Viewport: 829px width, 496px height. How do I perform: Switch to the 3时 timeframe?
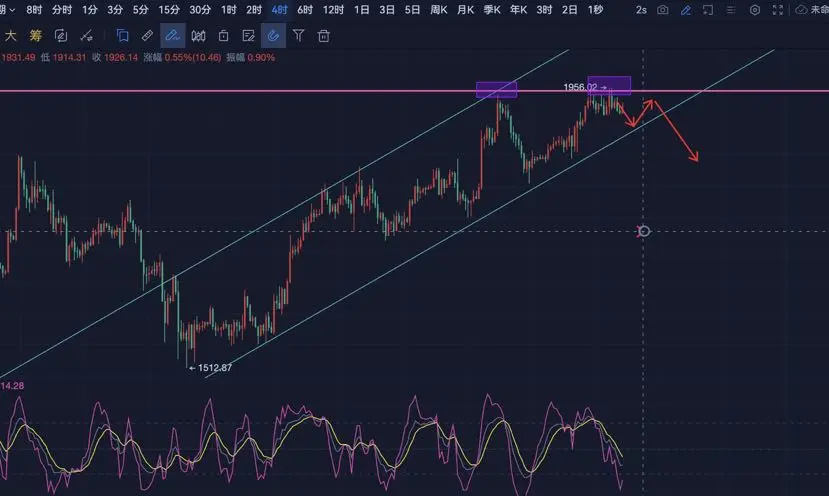coord(544,10)
